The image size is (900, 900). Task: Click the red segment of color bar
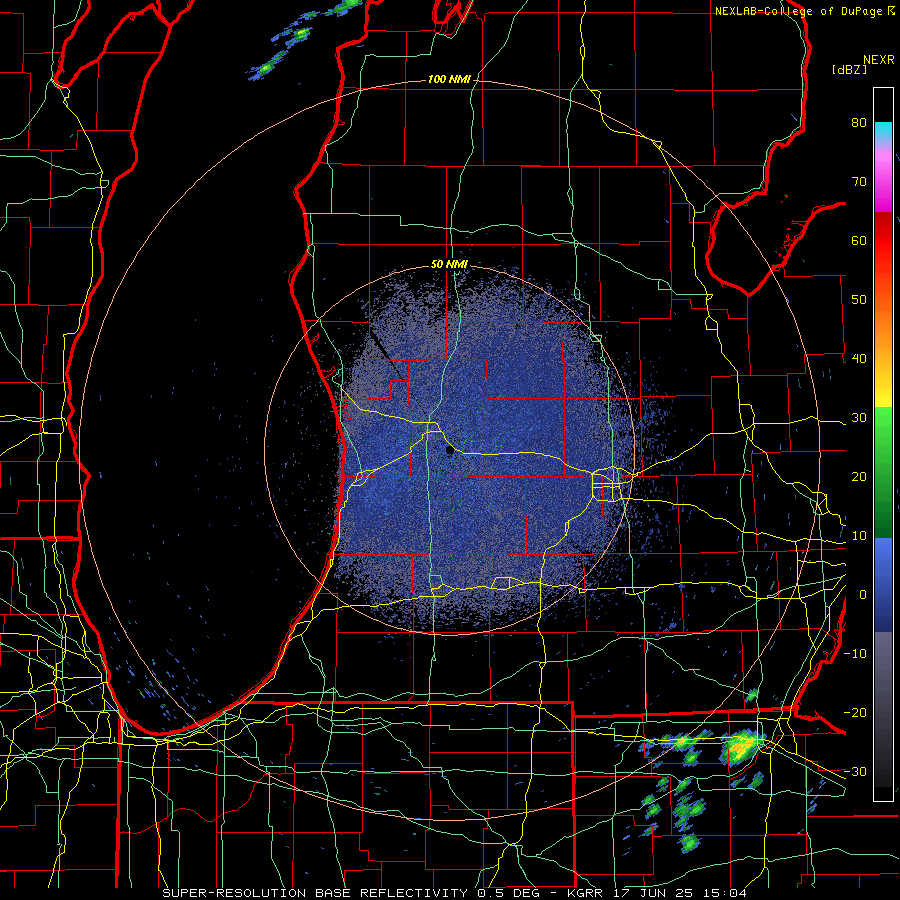click(883, 241)
